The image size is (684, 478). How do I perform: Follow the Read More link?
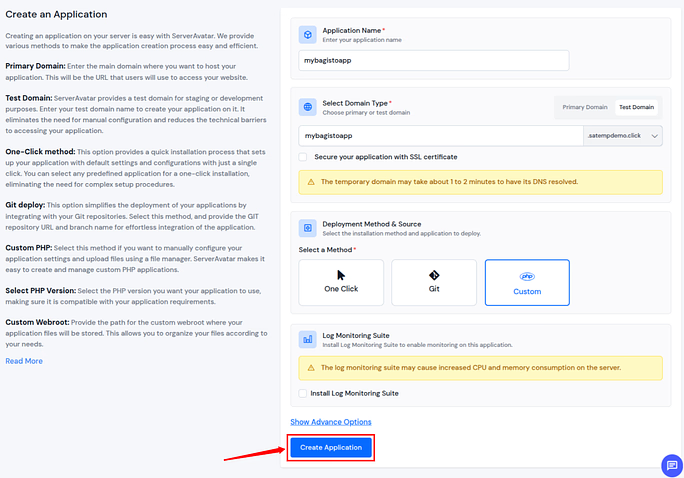[24, 361]
